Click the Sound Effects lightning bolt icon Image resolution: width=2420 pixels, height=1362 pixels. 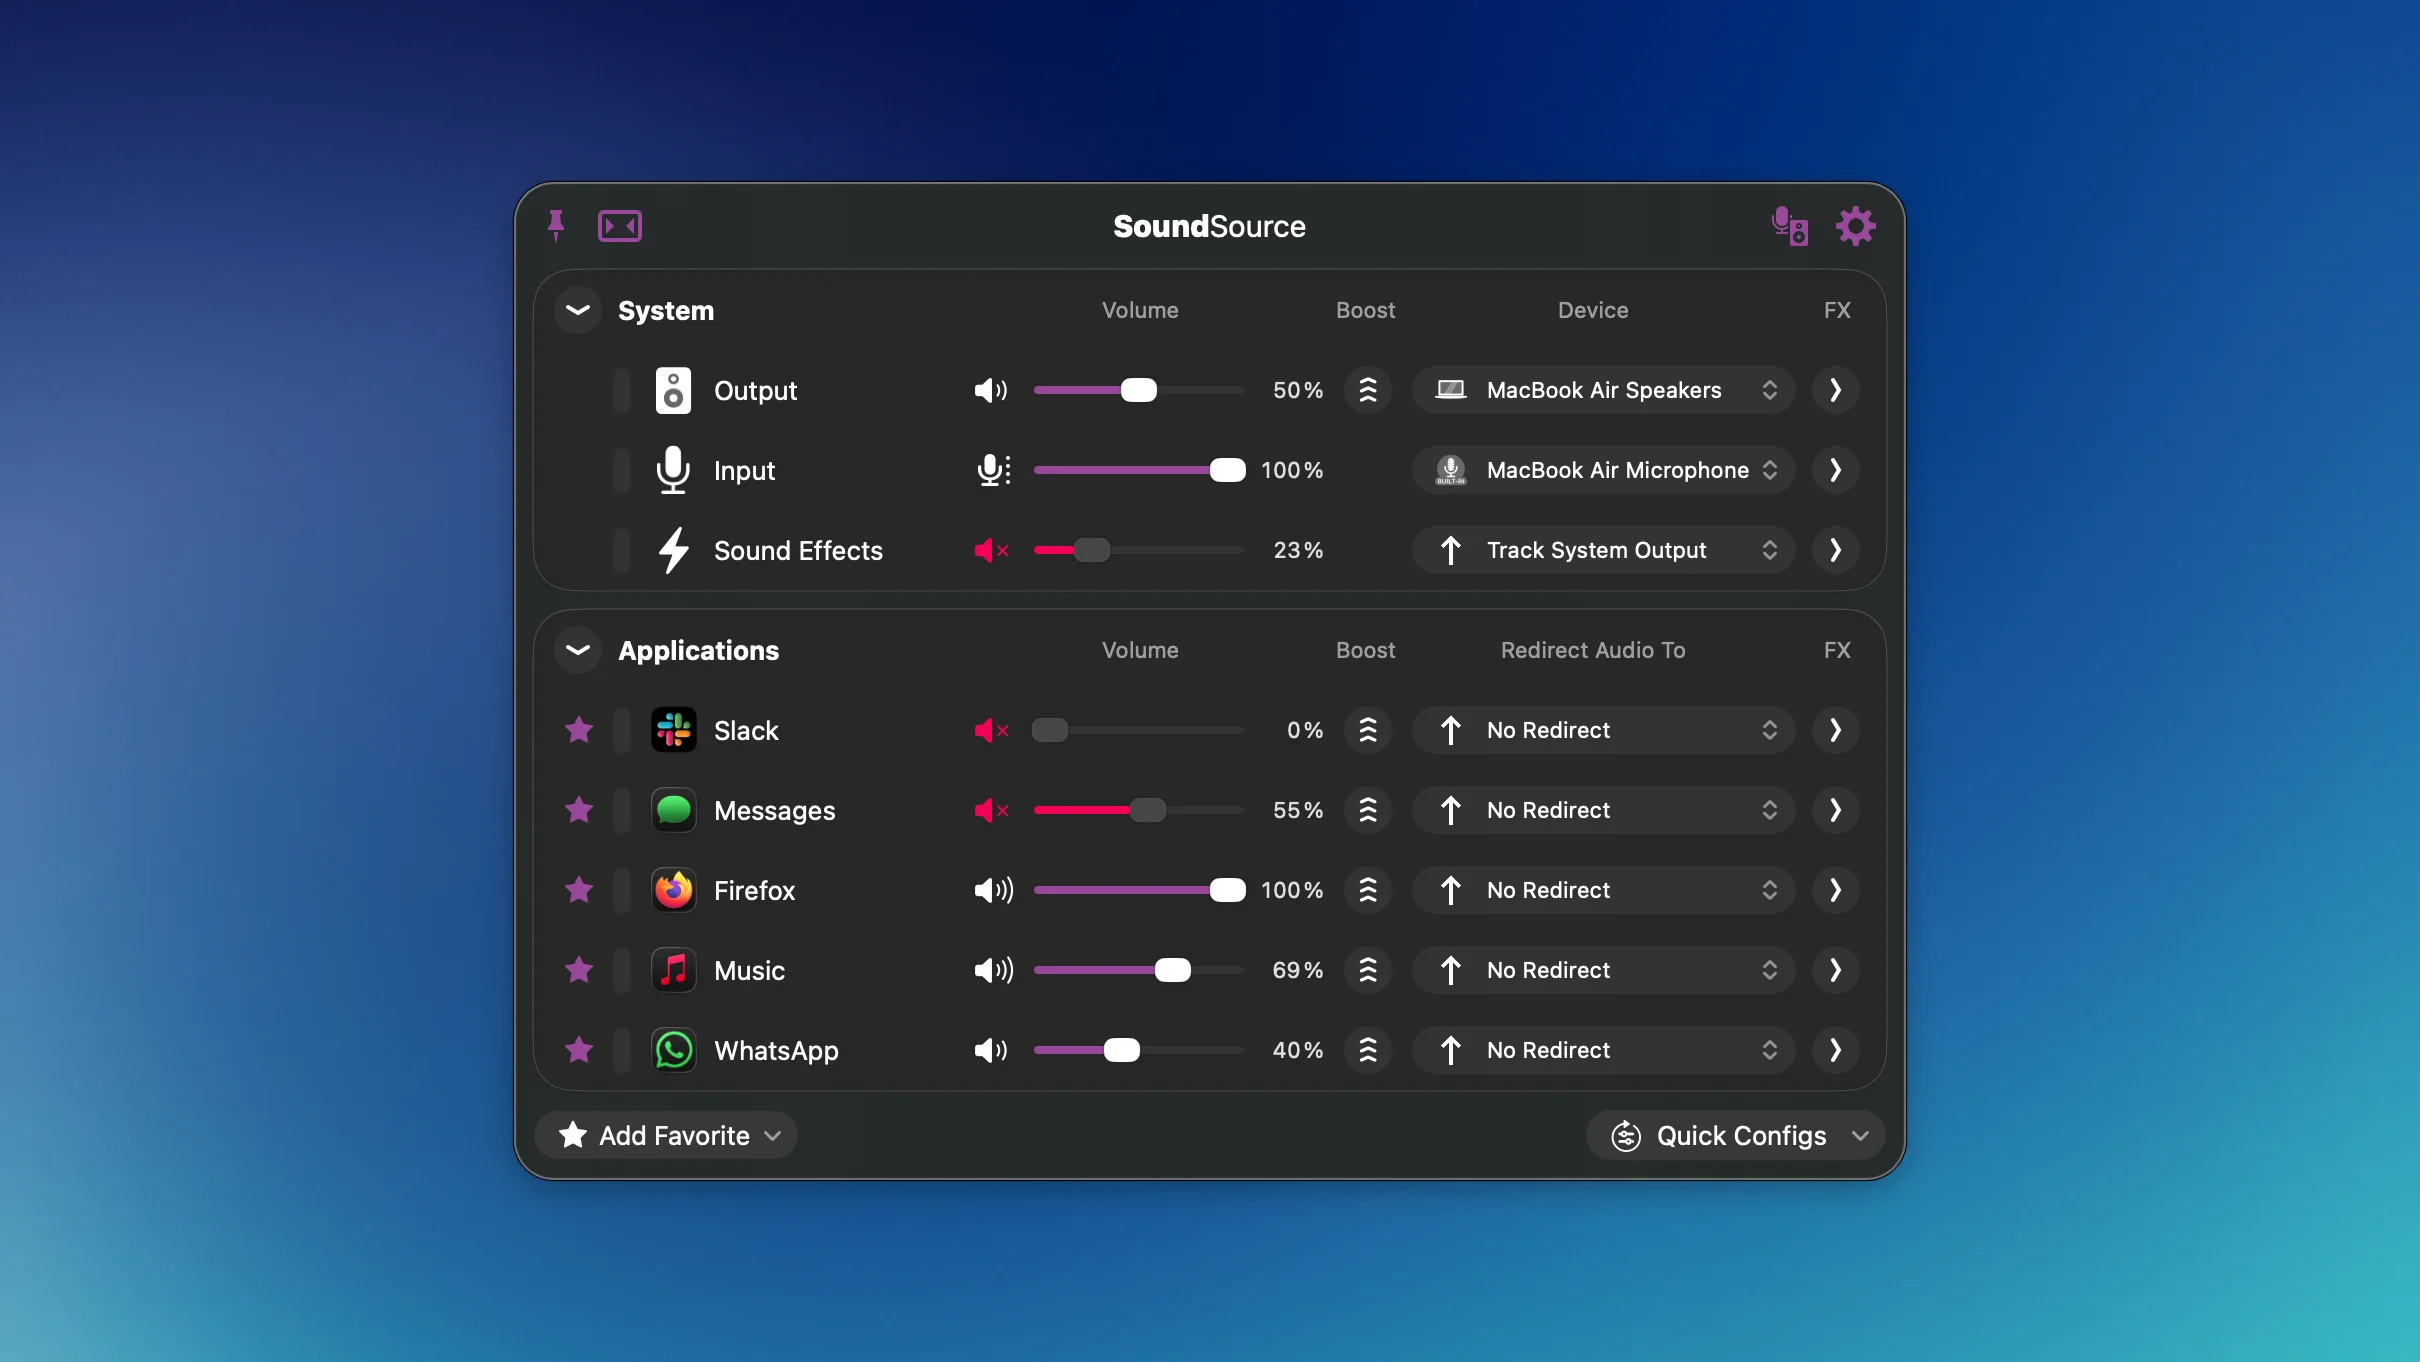(x=673, y=550)
